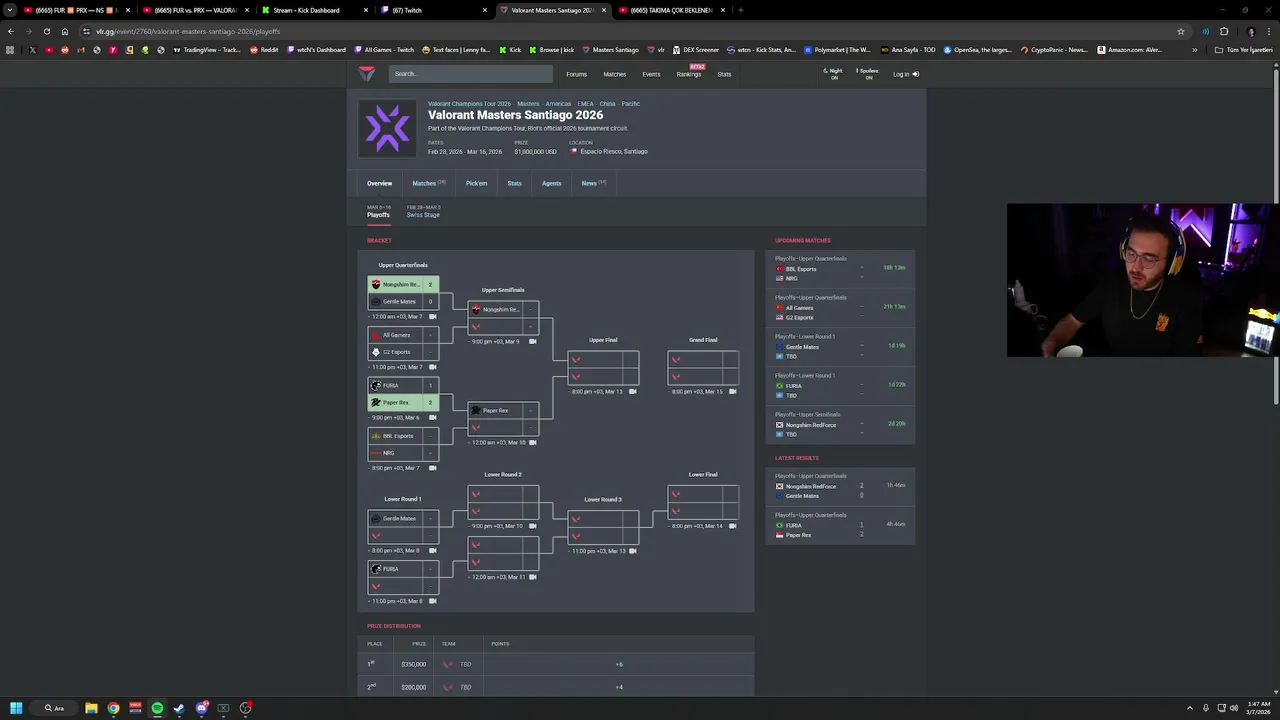Open Spotify from the taskbar
The width and height of the screenshot is (1280, 720).
coord(157,708)
